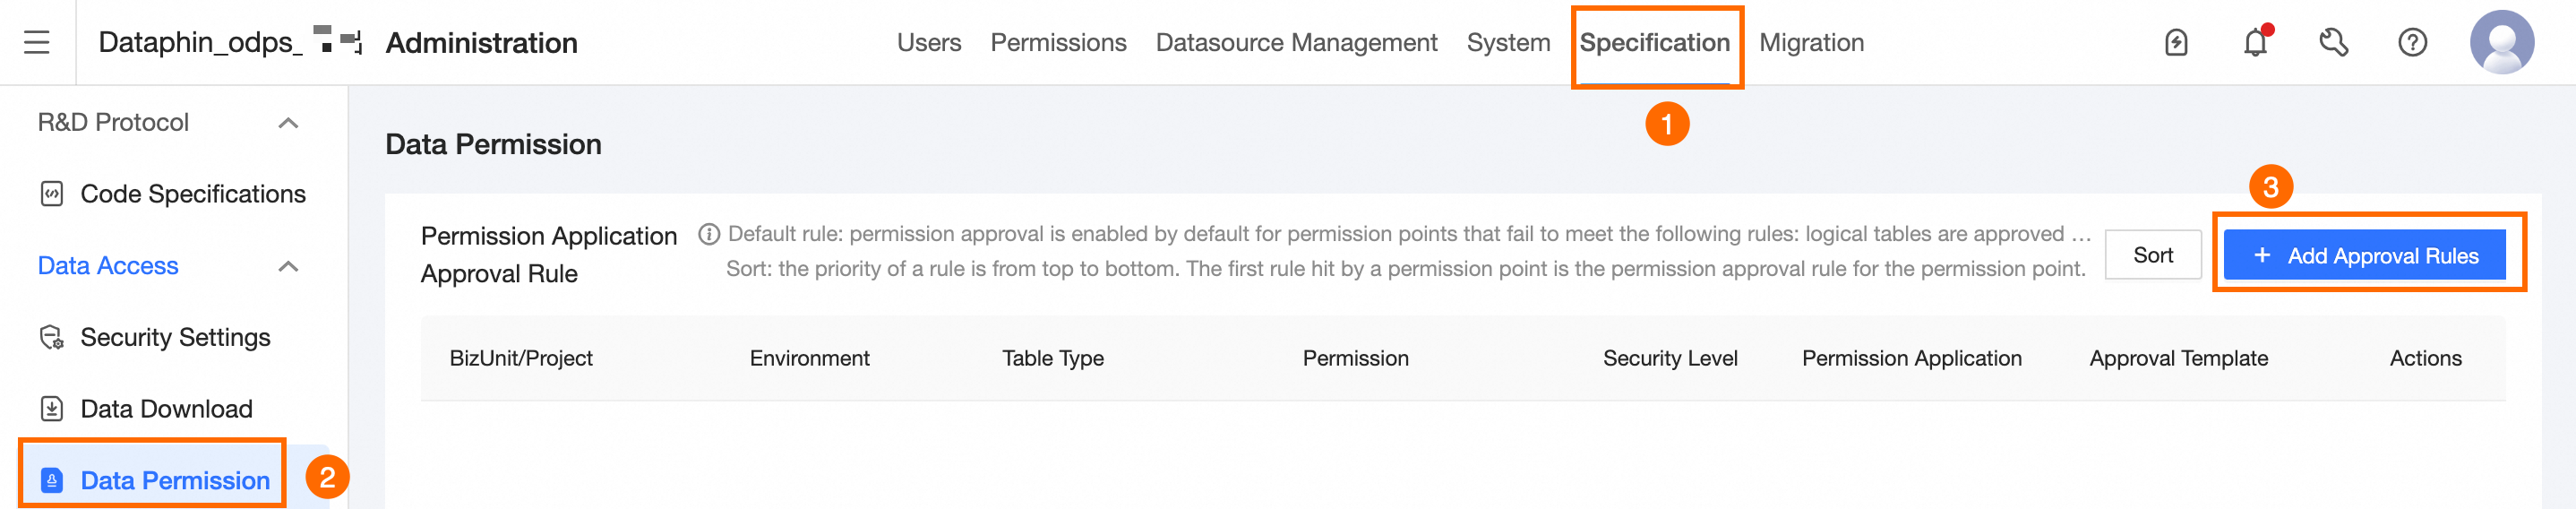Click the System tab

[1508, 43]
